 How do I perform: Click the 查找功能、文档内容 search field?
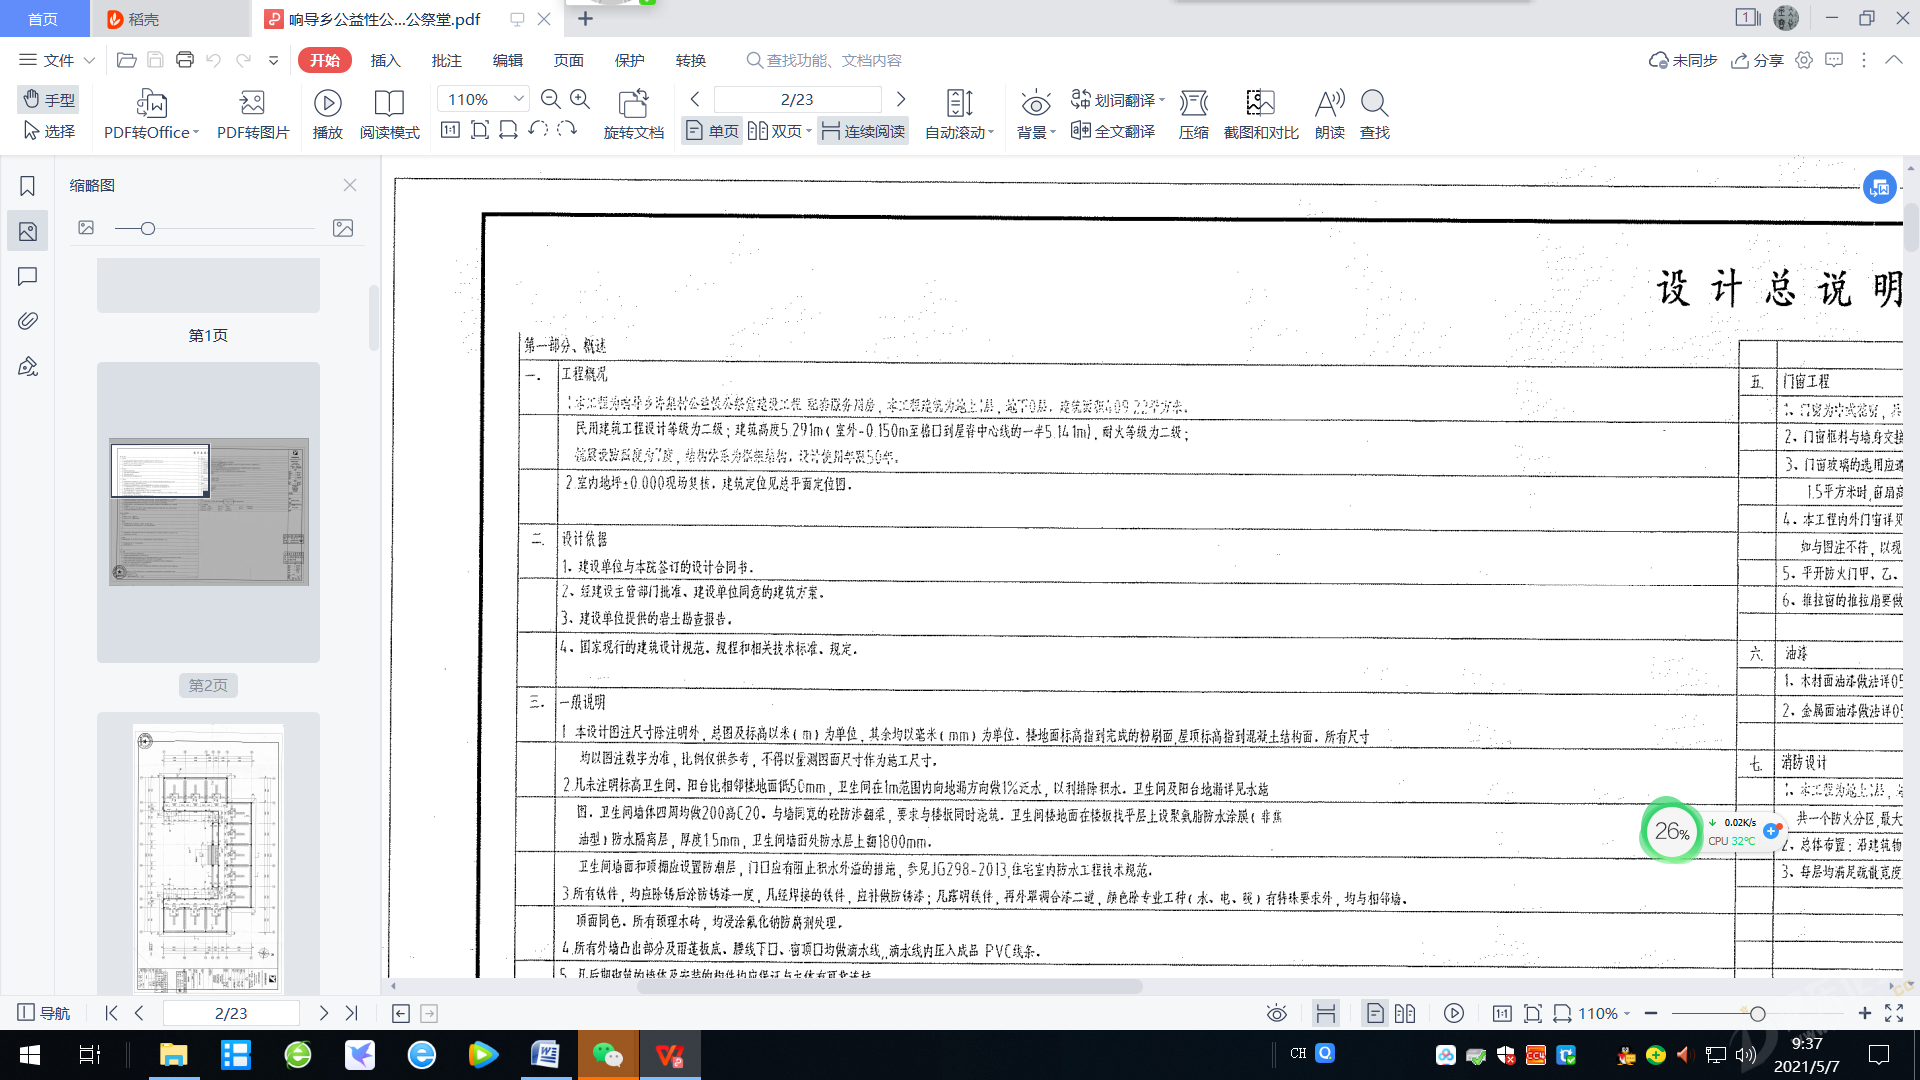(x=824, y=60)
